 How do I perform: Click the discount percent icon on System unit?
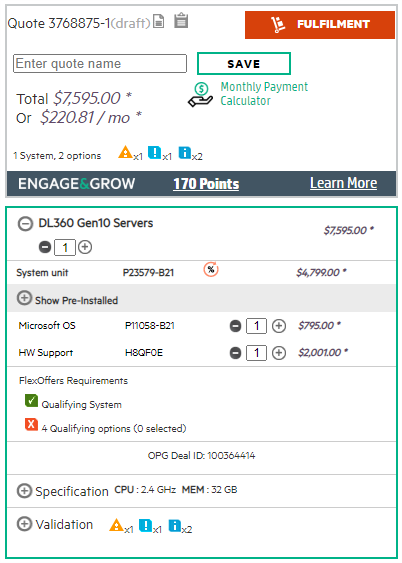211,269
